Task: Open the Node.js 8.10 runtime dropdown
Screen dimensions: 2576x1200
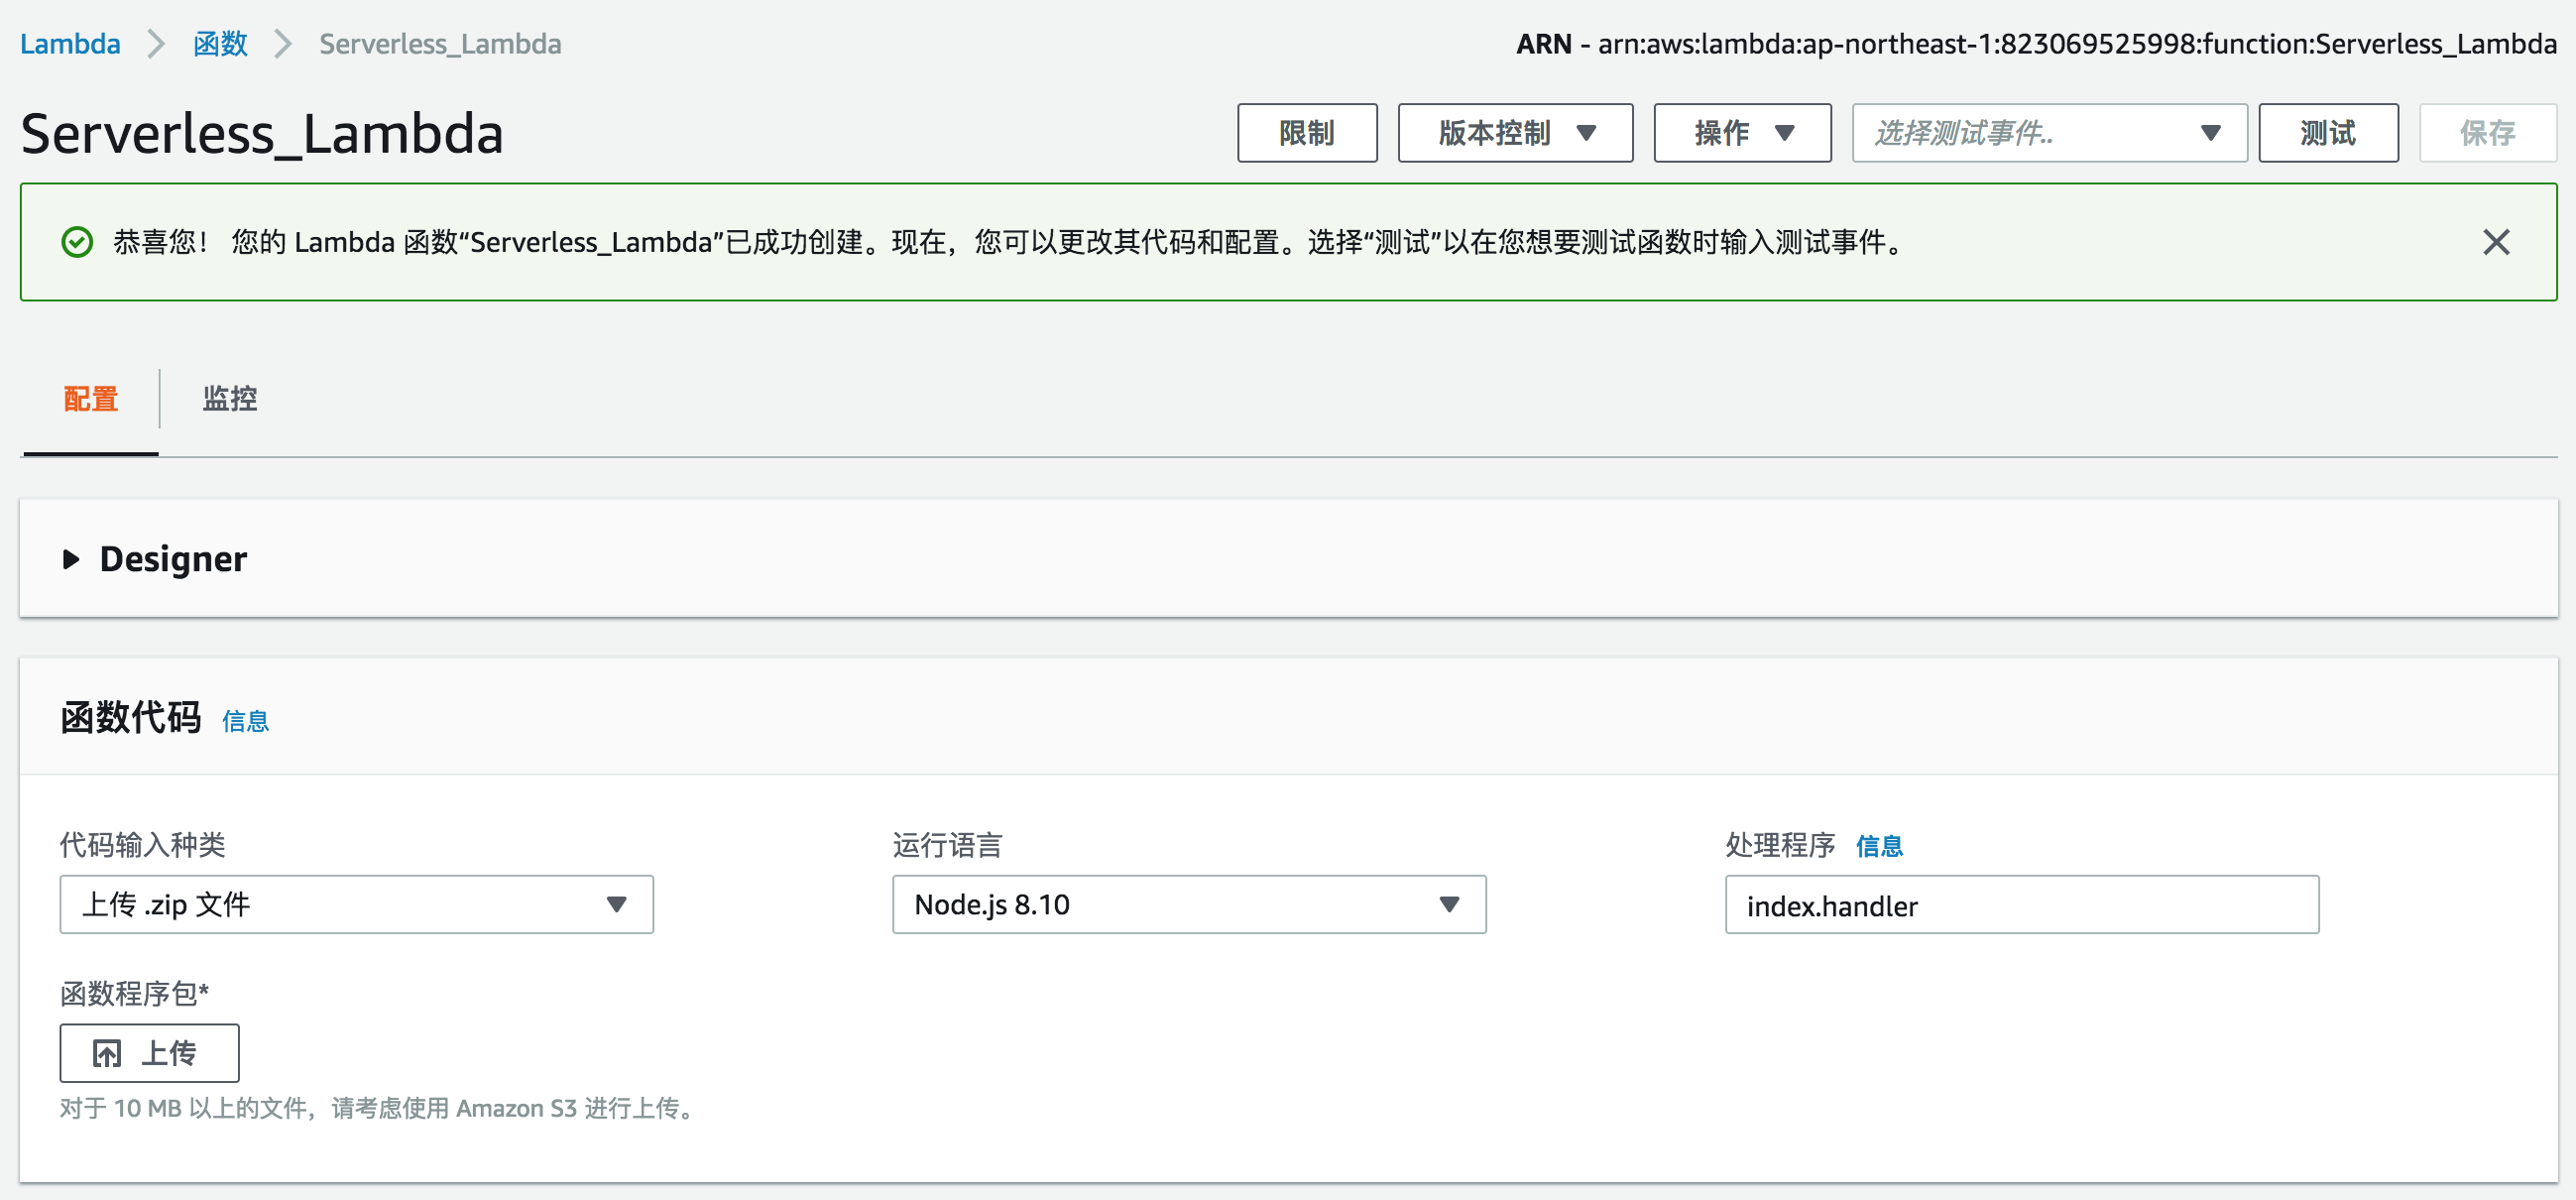Action: tap(1188, 905)
